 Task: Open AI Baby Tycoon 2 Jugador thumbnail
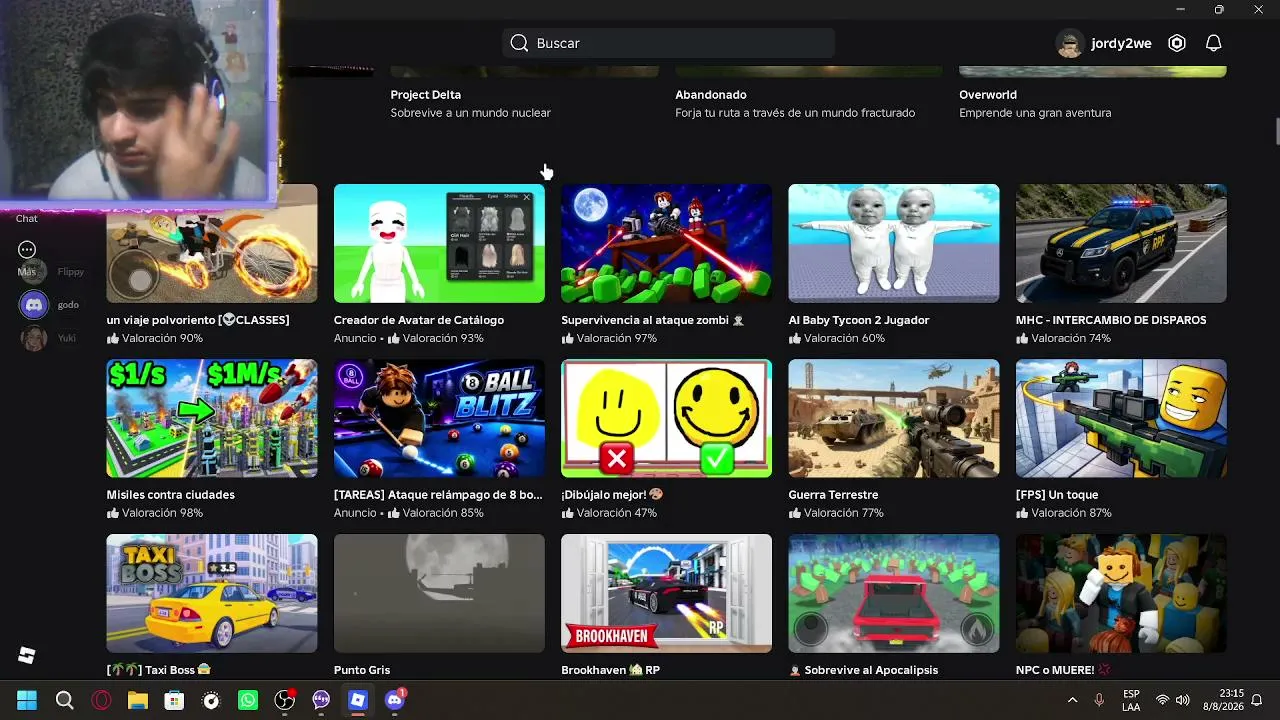pyautogui.click(x=894, y=243)
